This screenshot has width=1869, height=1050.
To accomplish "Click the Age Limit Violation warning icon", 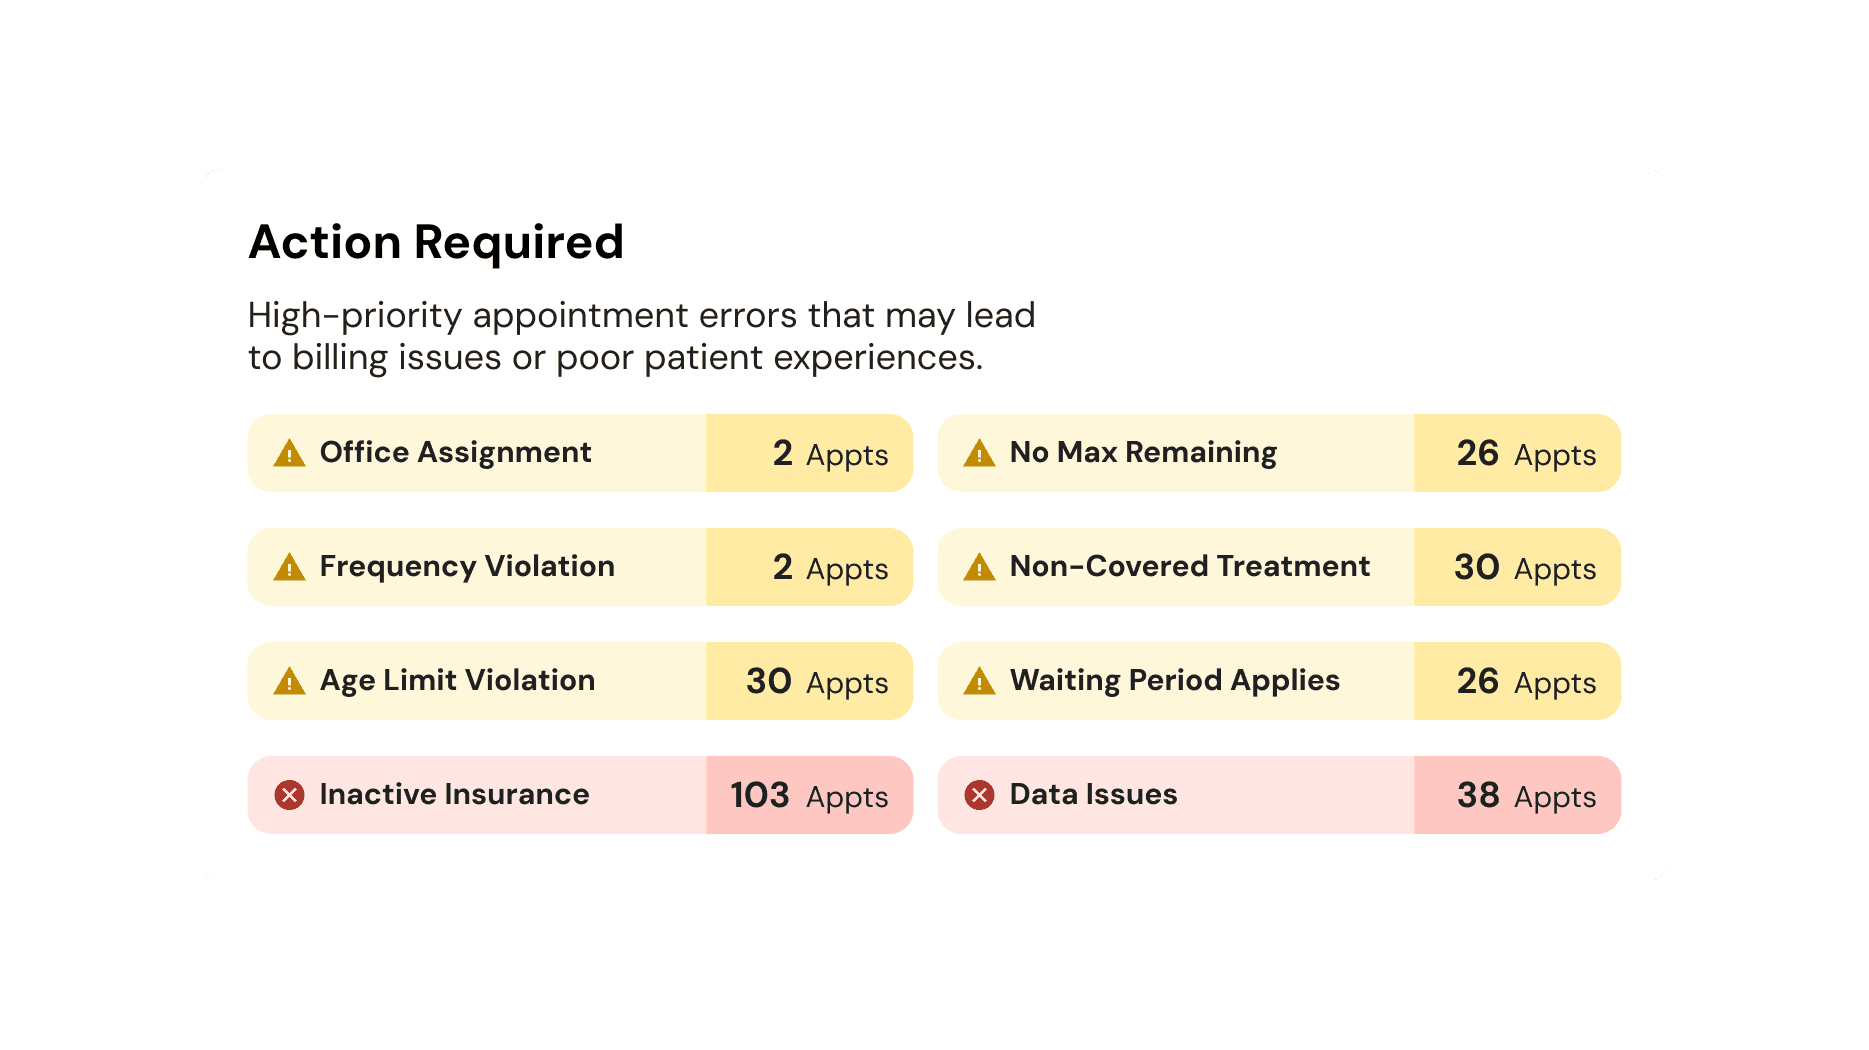I will point(289,681).
